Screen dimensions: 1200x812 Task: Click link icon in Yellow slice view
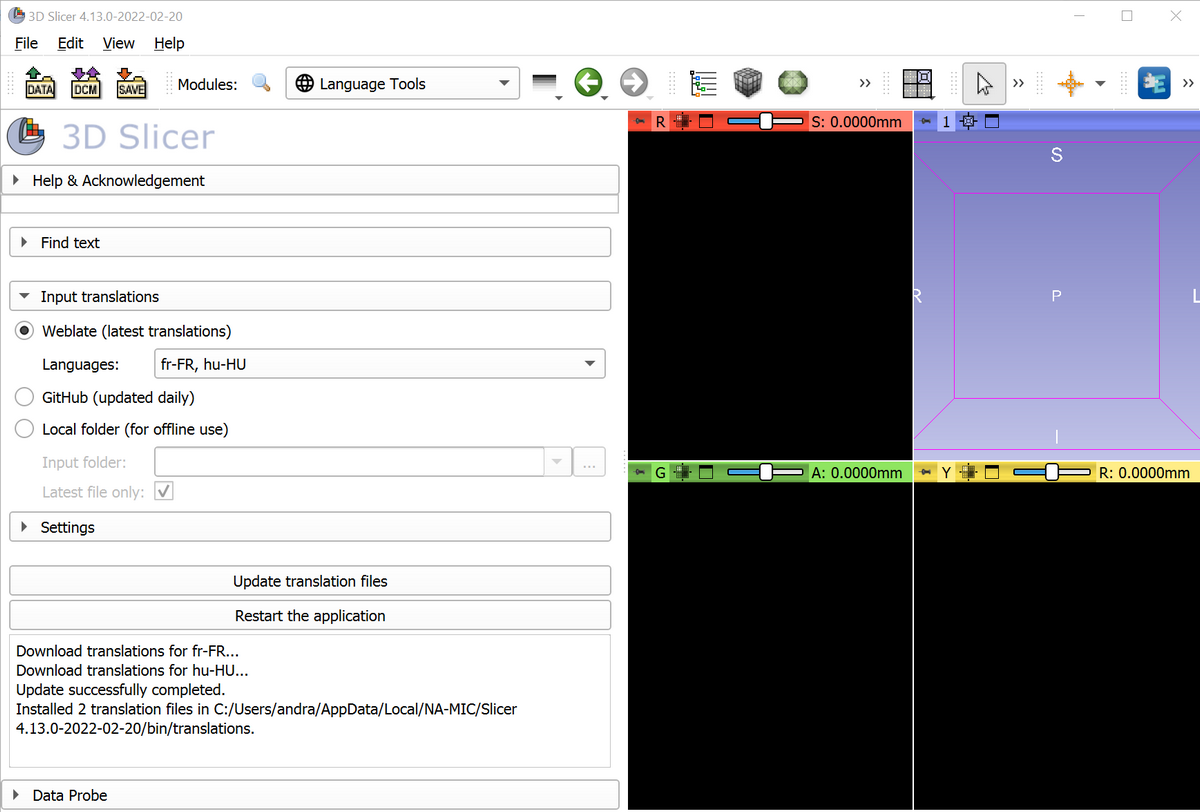tap(969, 472)
